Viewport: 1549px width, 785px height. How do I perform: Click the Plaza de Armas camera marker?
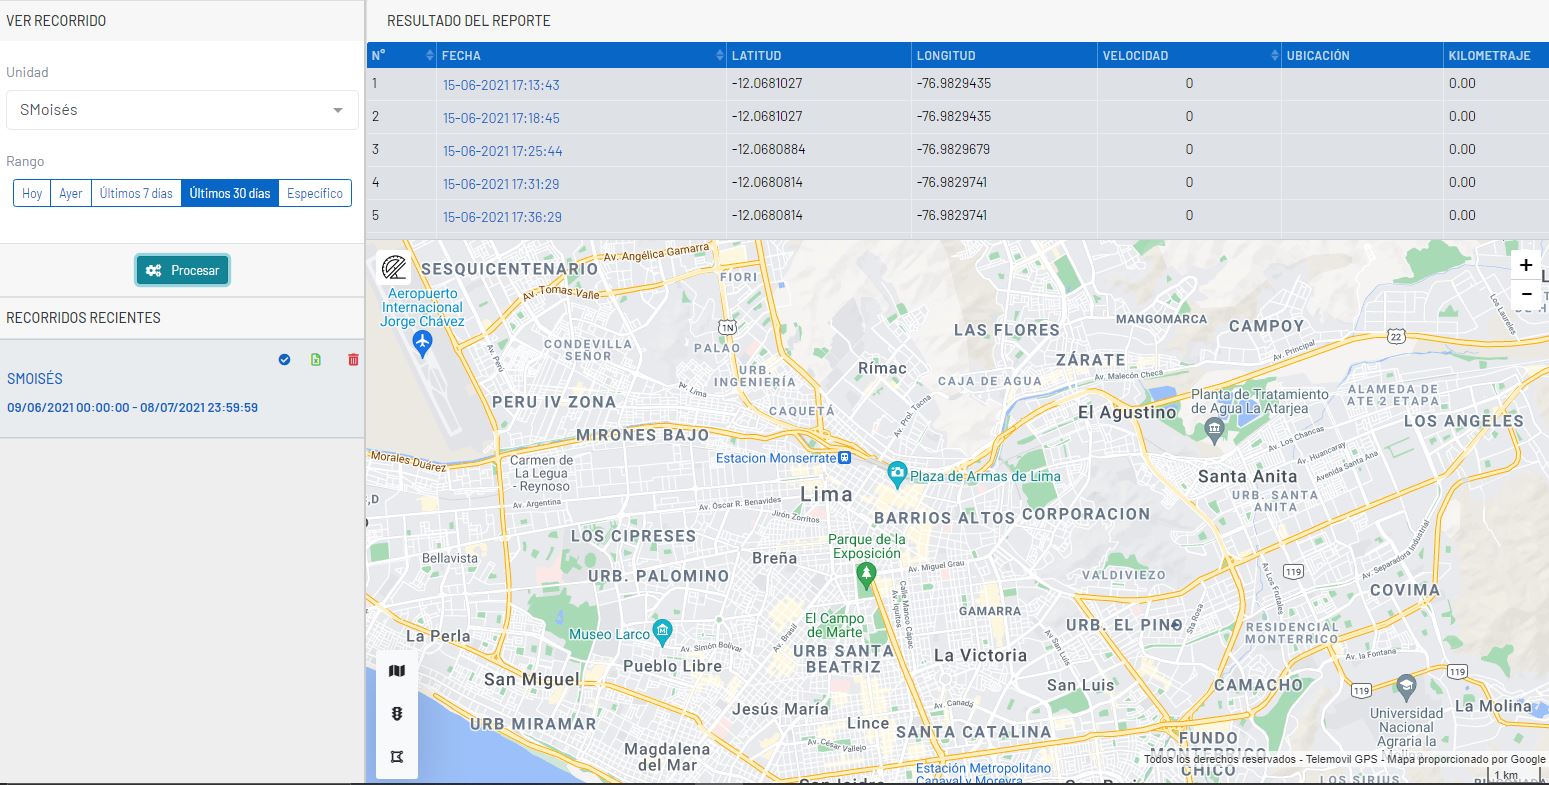[897, 472]
